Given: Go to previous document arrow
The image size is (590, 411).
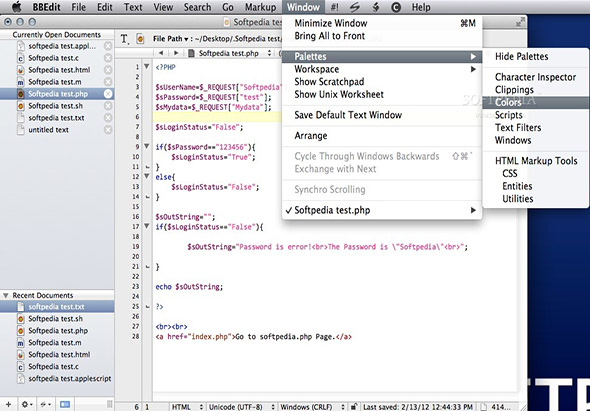Looking at the screenshot, I should pyautogui.click(x=161, y=53).
